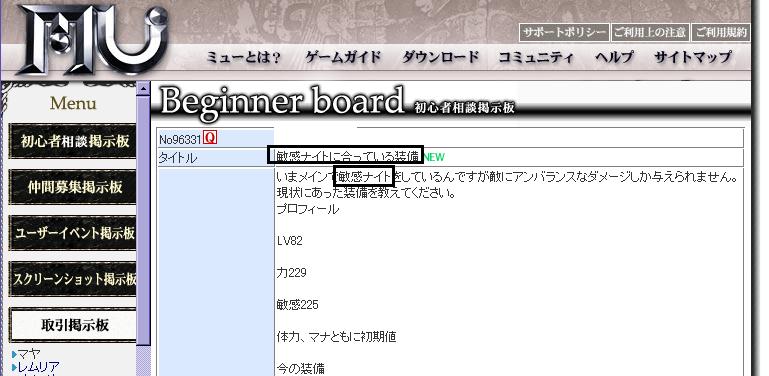Open サポートポリシー link

pos(564,33)
